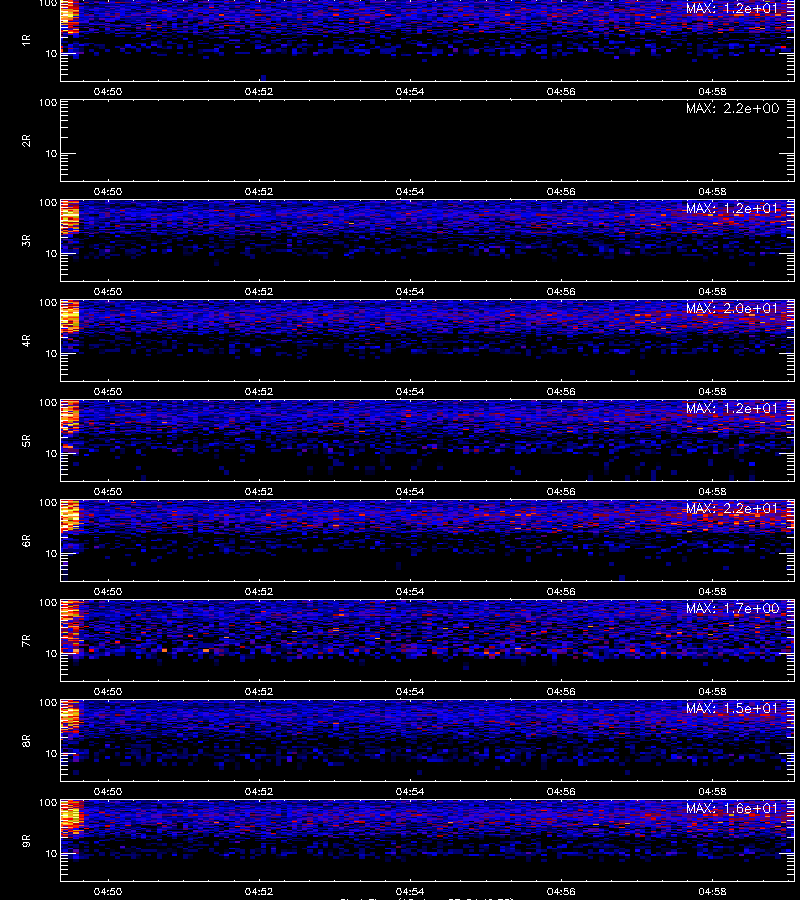
Task: Click the 10 y-axis tick label of panel 9R
Action: point(51,854)
